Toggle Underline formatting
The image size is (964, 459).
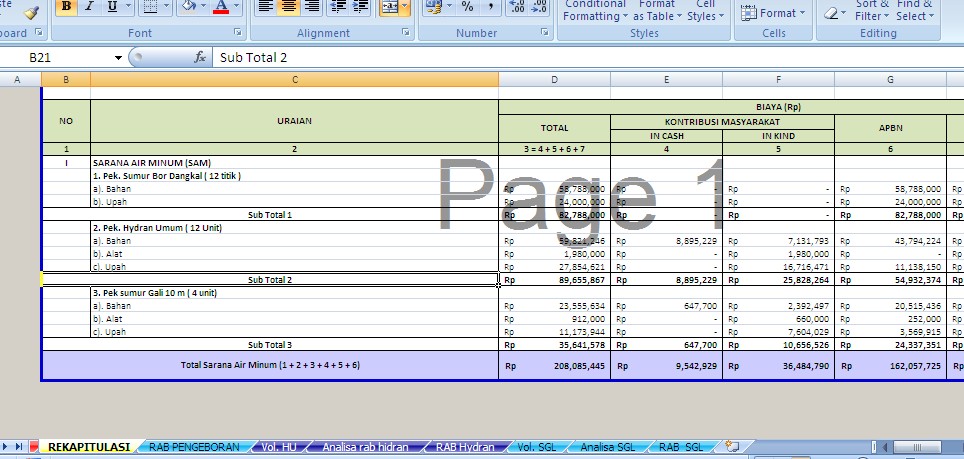[112, 7]
